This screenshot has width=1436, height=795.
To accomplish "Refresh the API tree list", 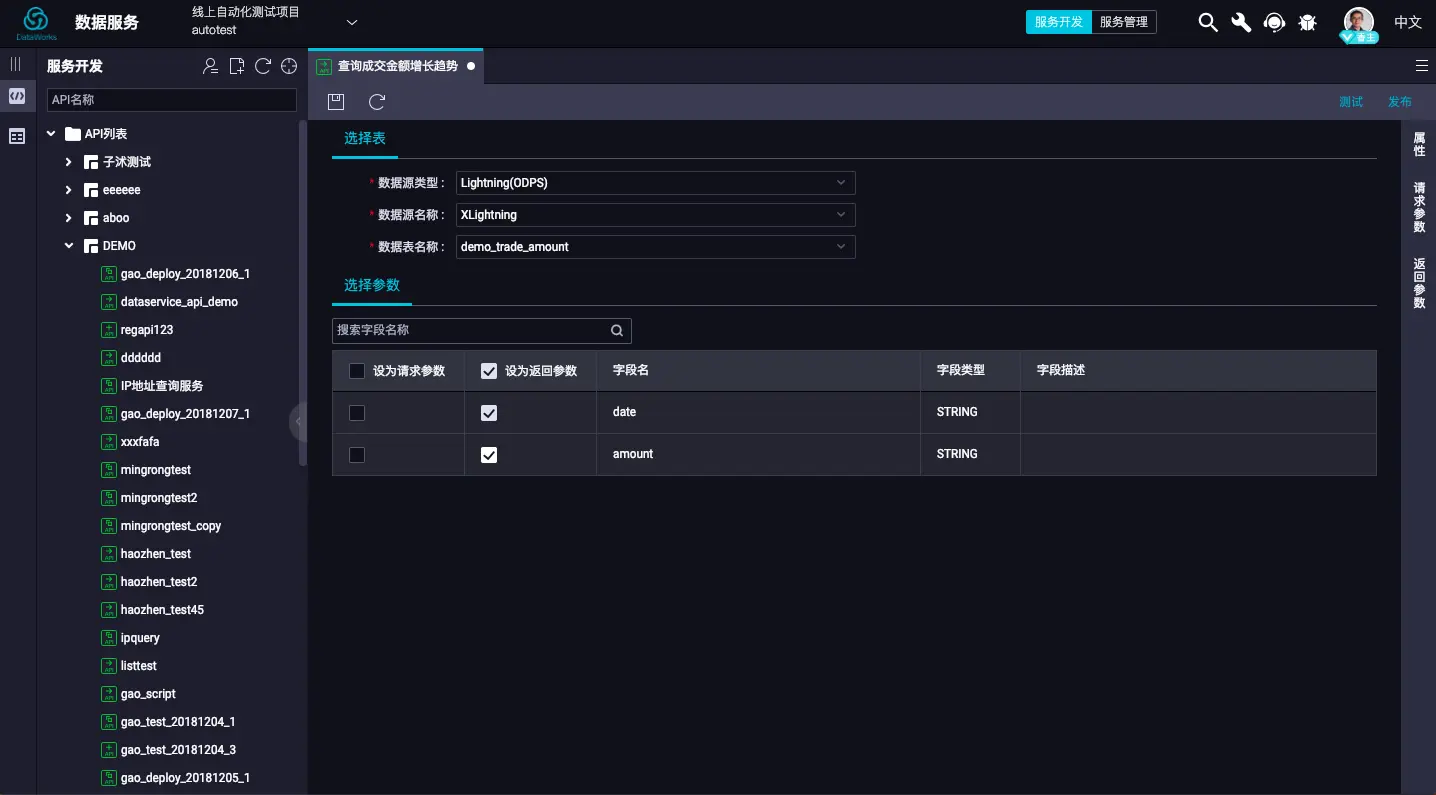I will pyautogui.click(x=263, y=66).
